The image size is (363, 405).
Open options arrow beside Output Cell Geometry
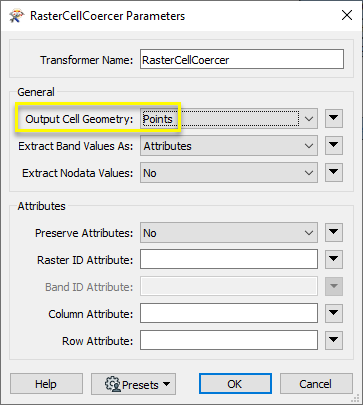334,118
